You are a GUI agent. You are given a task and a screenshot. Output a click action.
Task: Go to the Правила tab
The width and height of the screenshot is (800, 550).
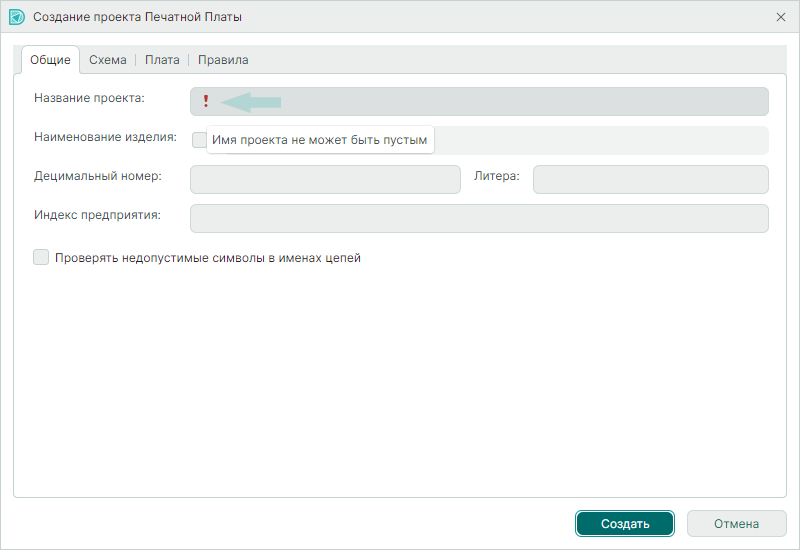(x=223, y=60)
